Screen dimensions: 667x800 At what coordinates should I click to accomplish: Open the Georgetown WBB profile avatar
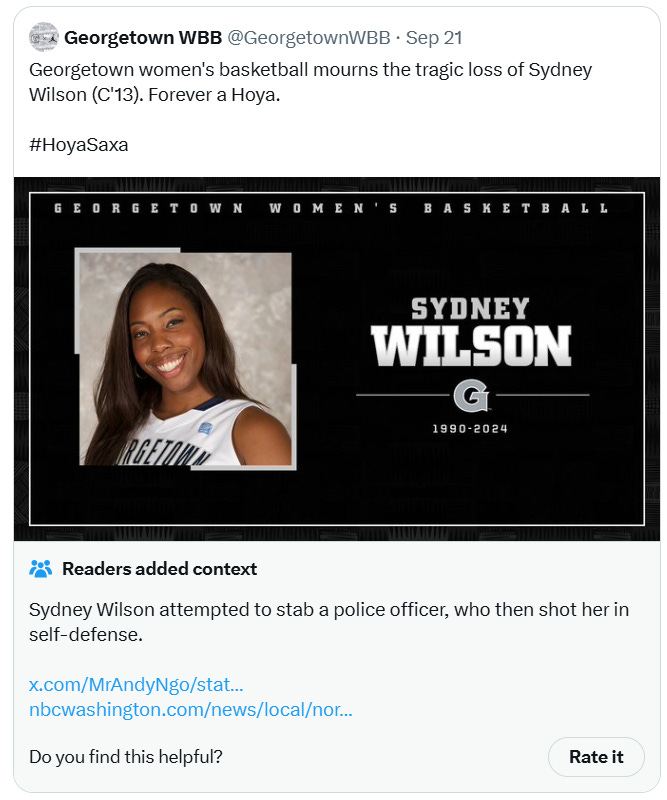(x=43, y=37)
